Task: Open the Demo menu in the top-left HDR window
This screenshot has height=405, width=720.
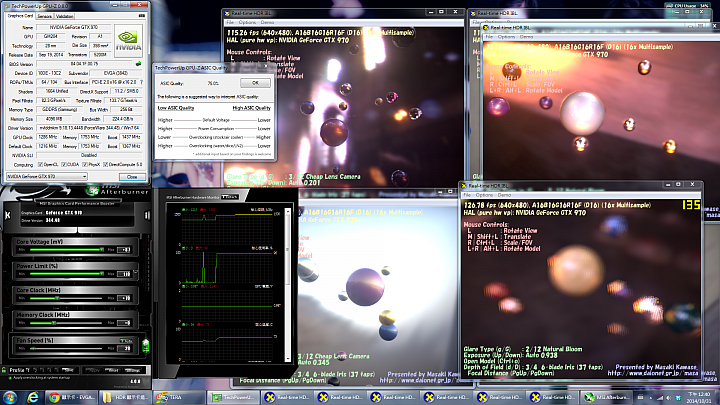Action: point(267,22)
